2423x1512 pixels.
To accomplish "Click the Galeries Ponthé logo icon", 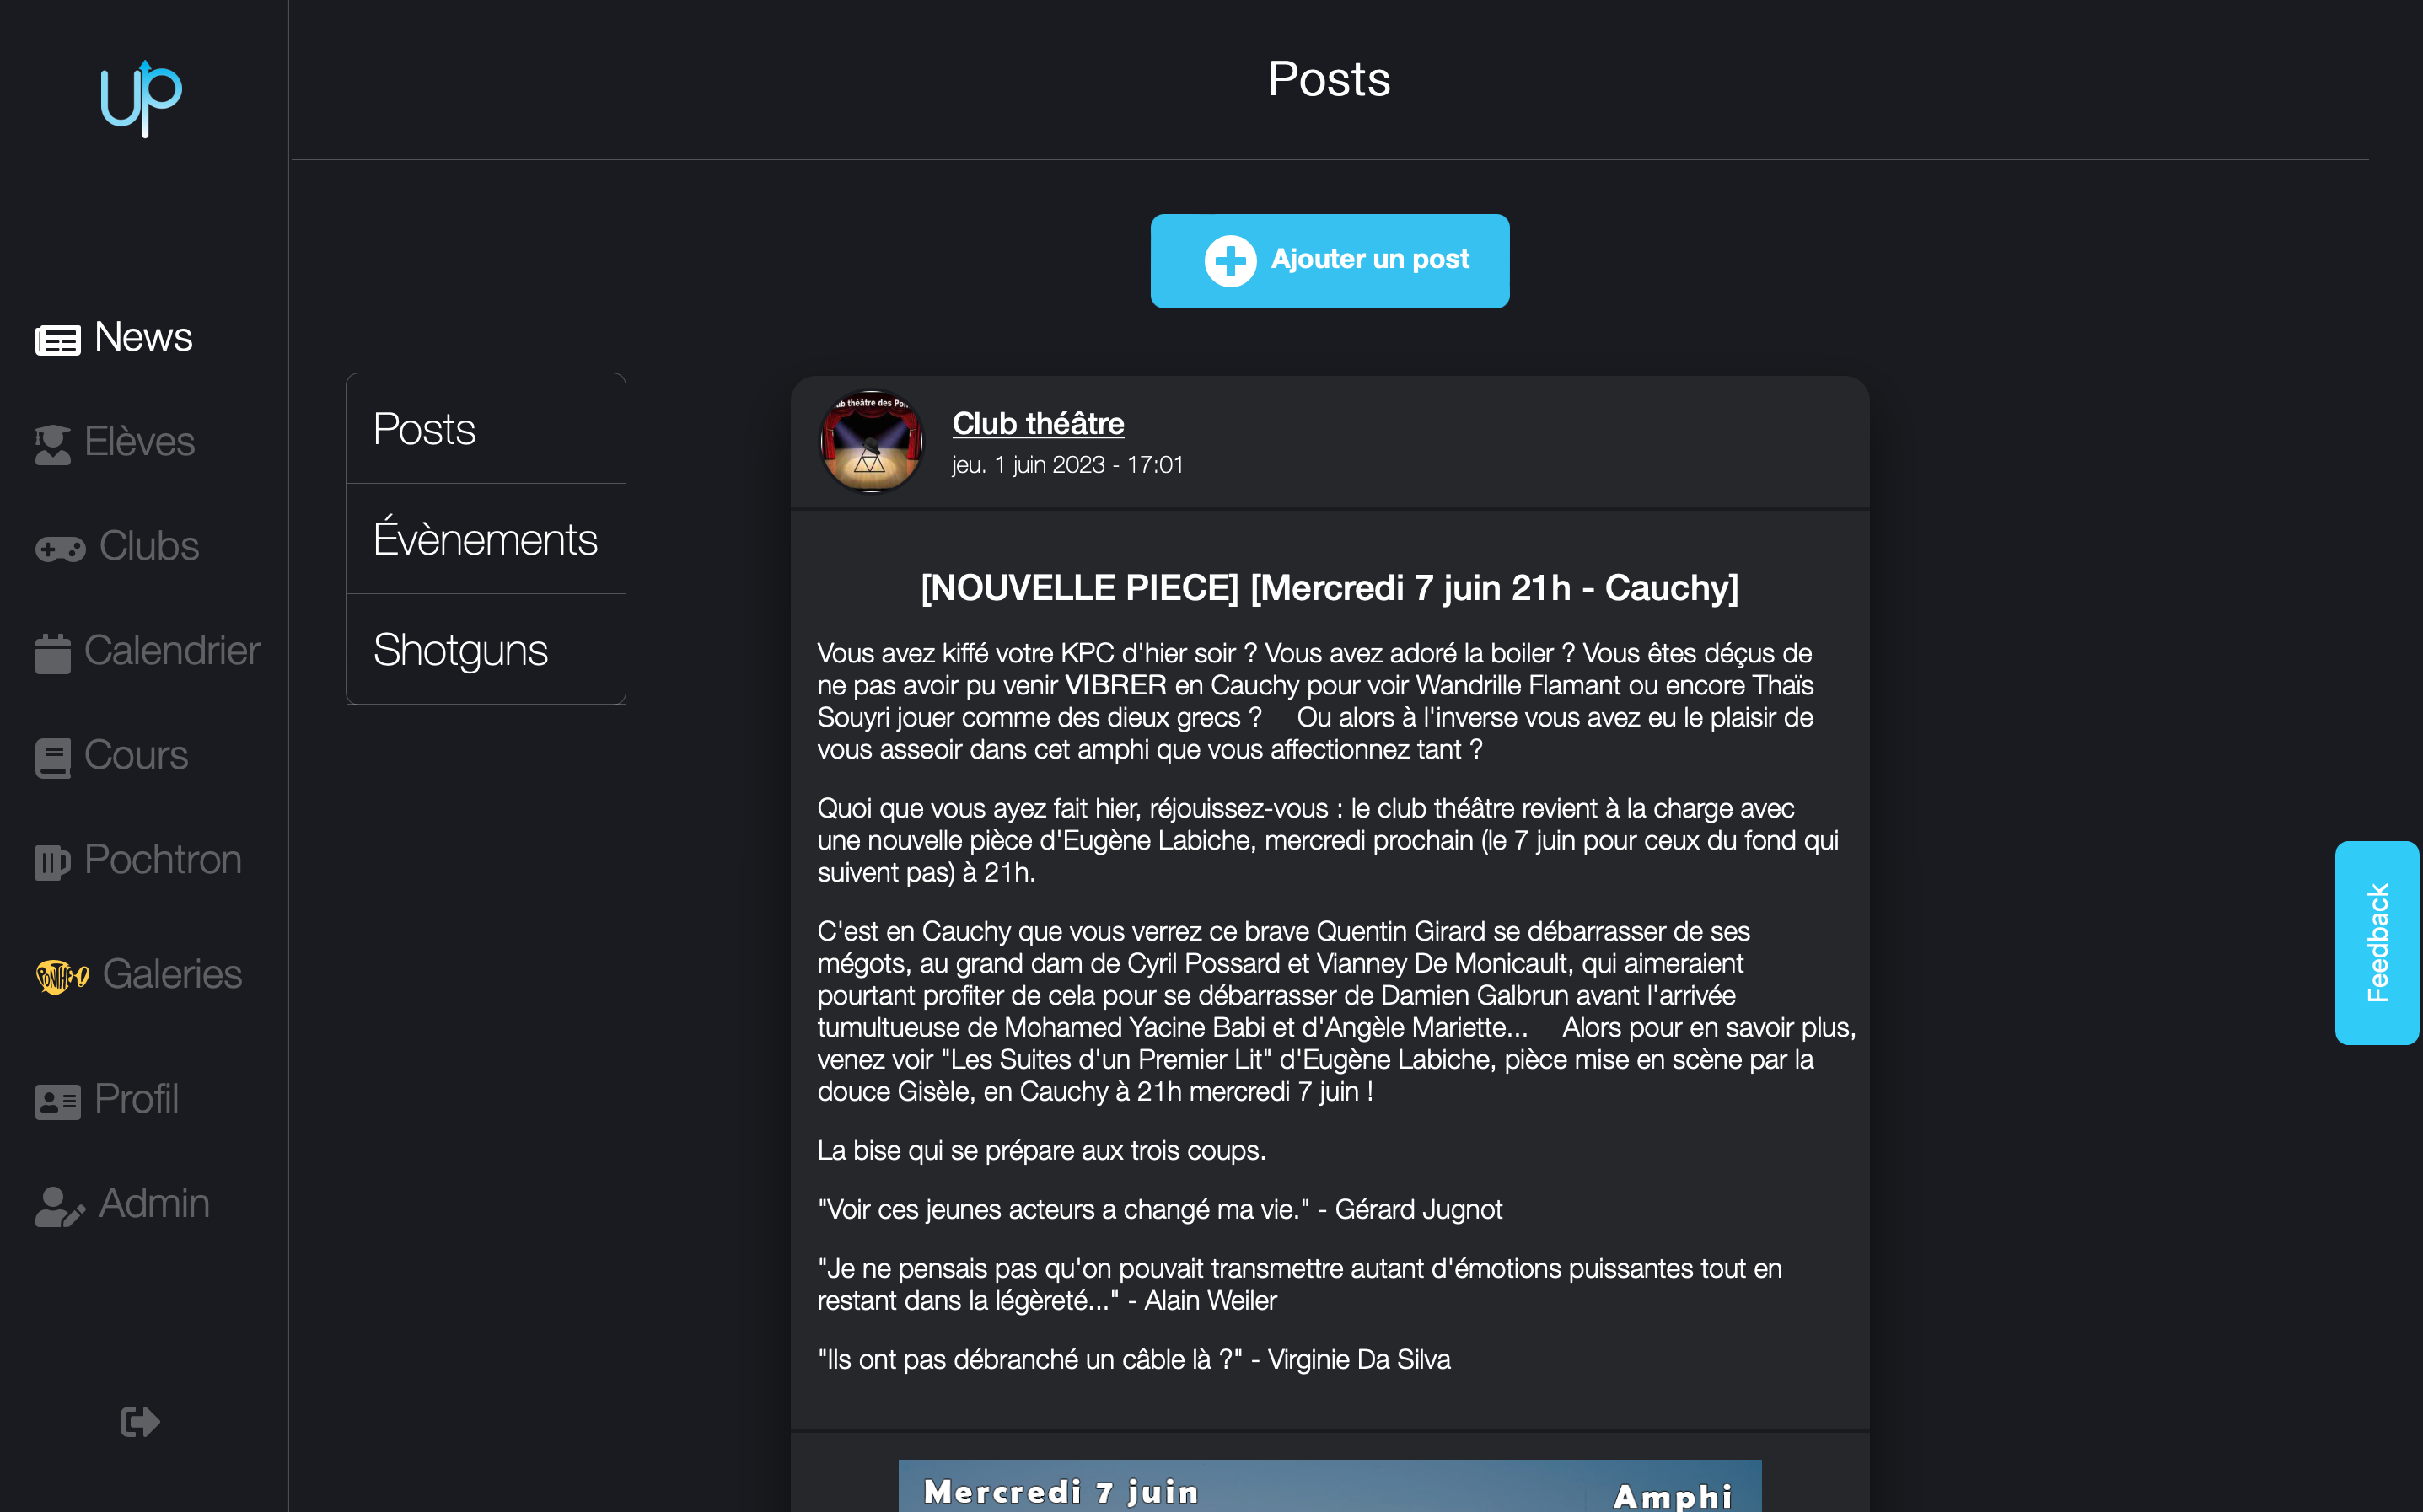I will (62, 976).
